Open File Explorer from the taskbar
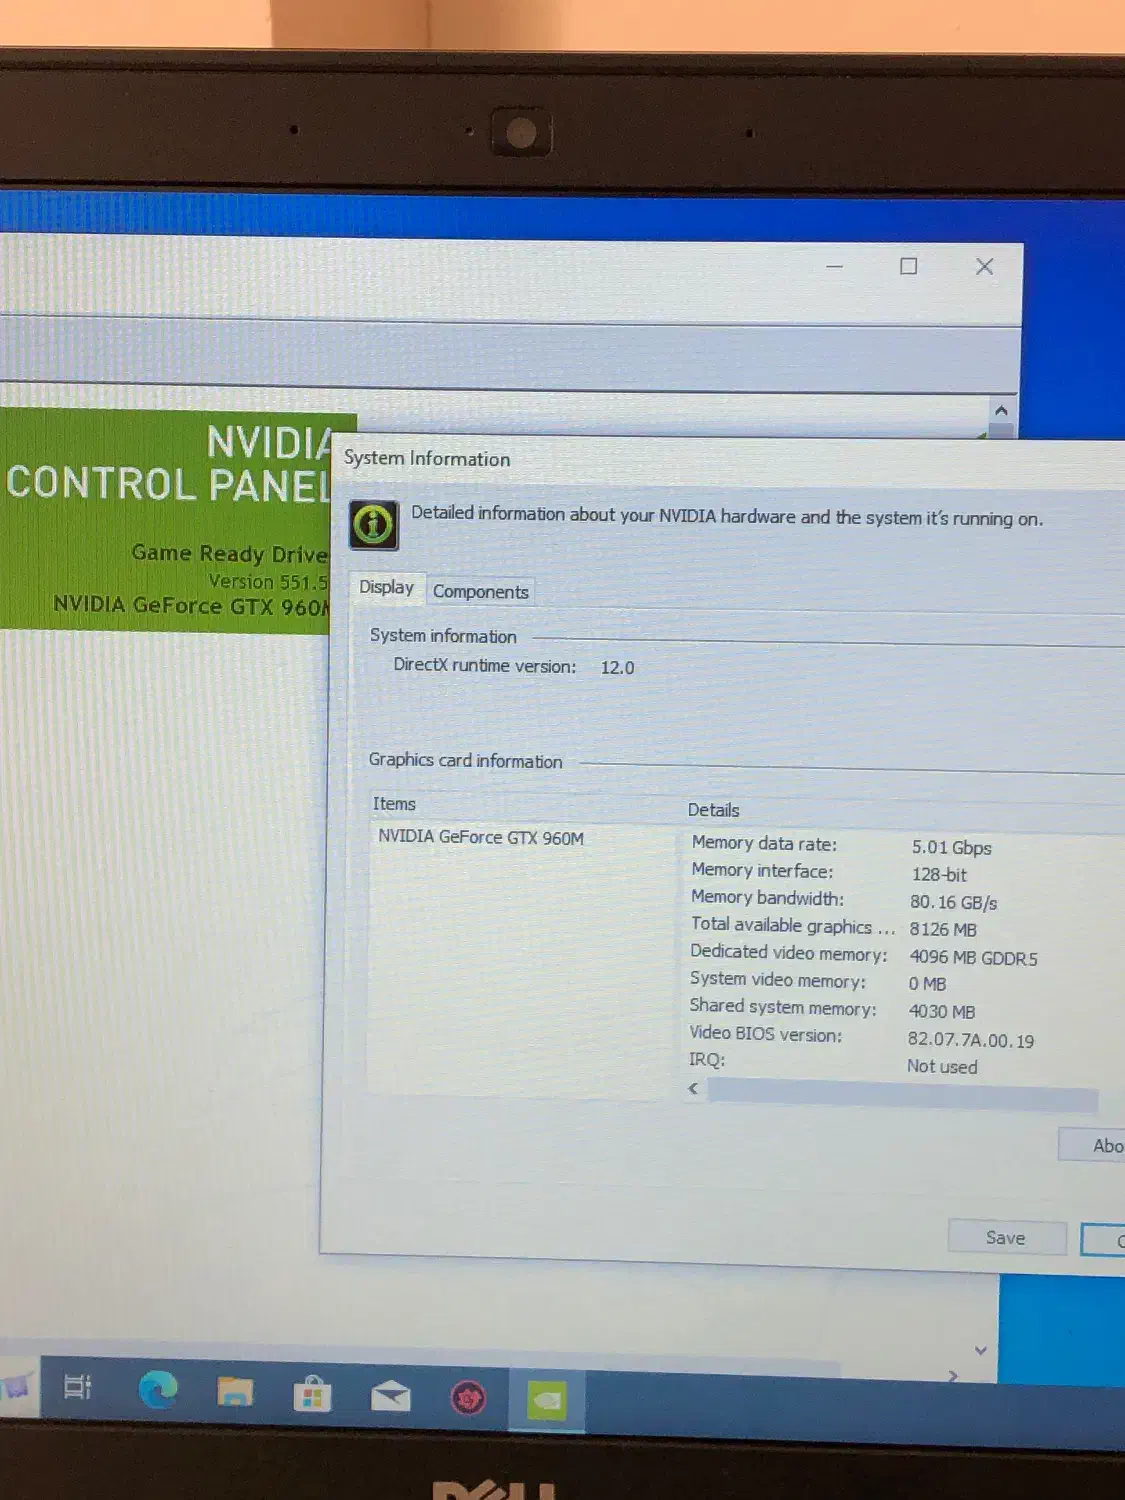The width and height of the screenshot is (1125, 1500). (x=235, y=1392)
